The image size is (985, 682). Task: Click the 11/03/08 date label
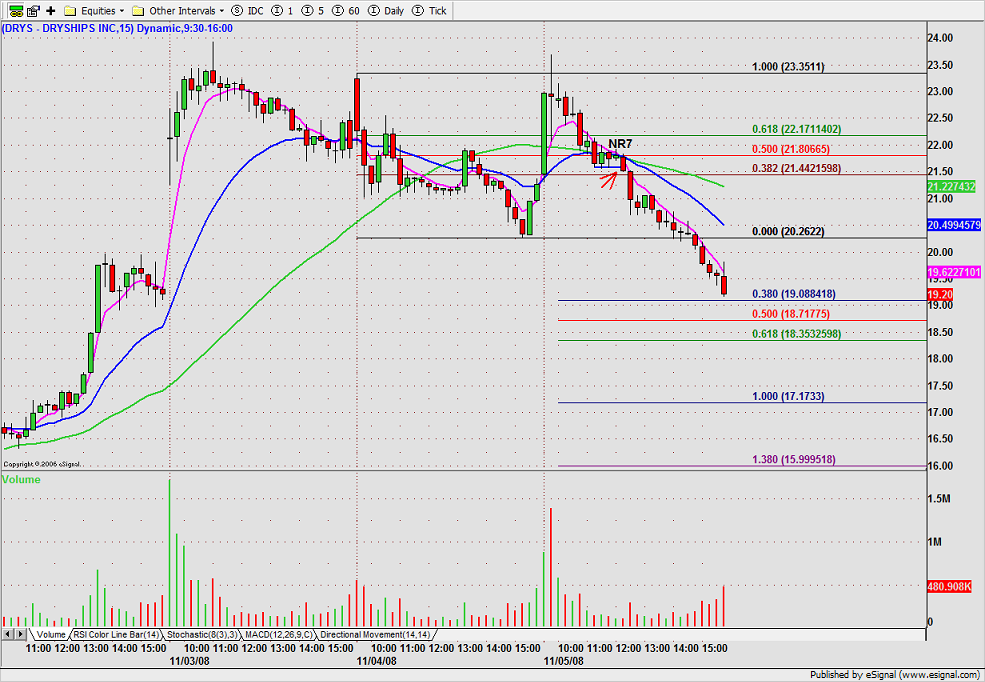tap(190, 661)
